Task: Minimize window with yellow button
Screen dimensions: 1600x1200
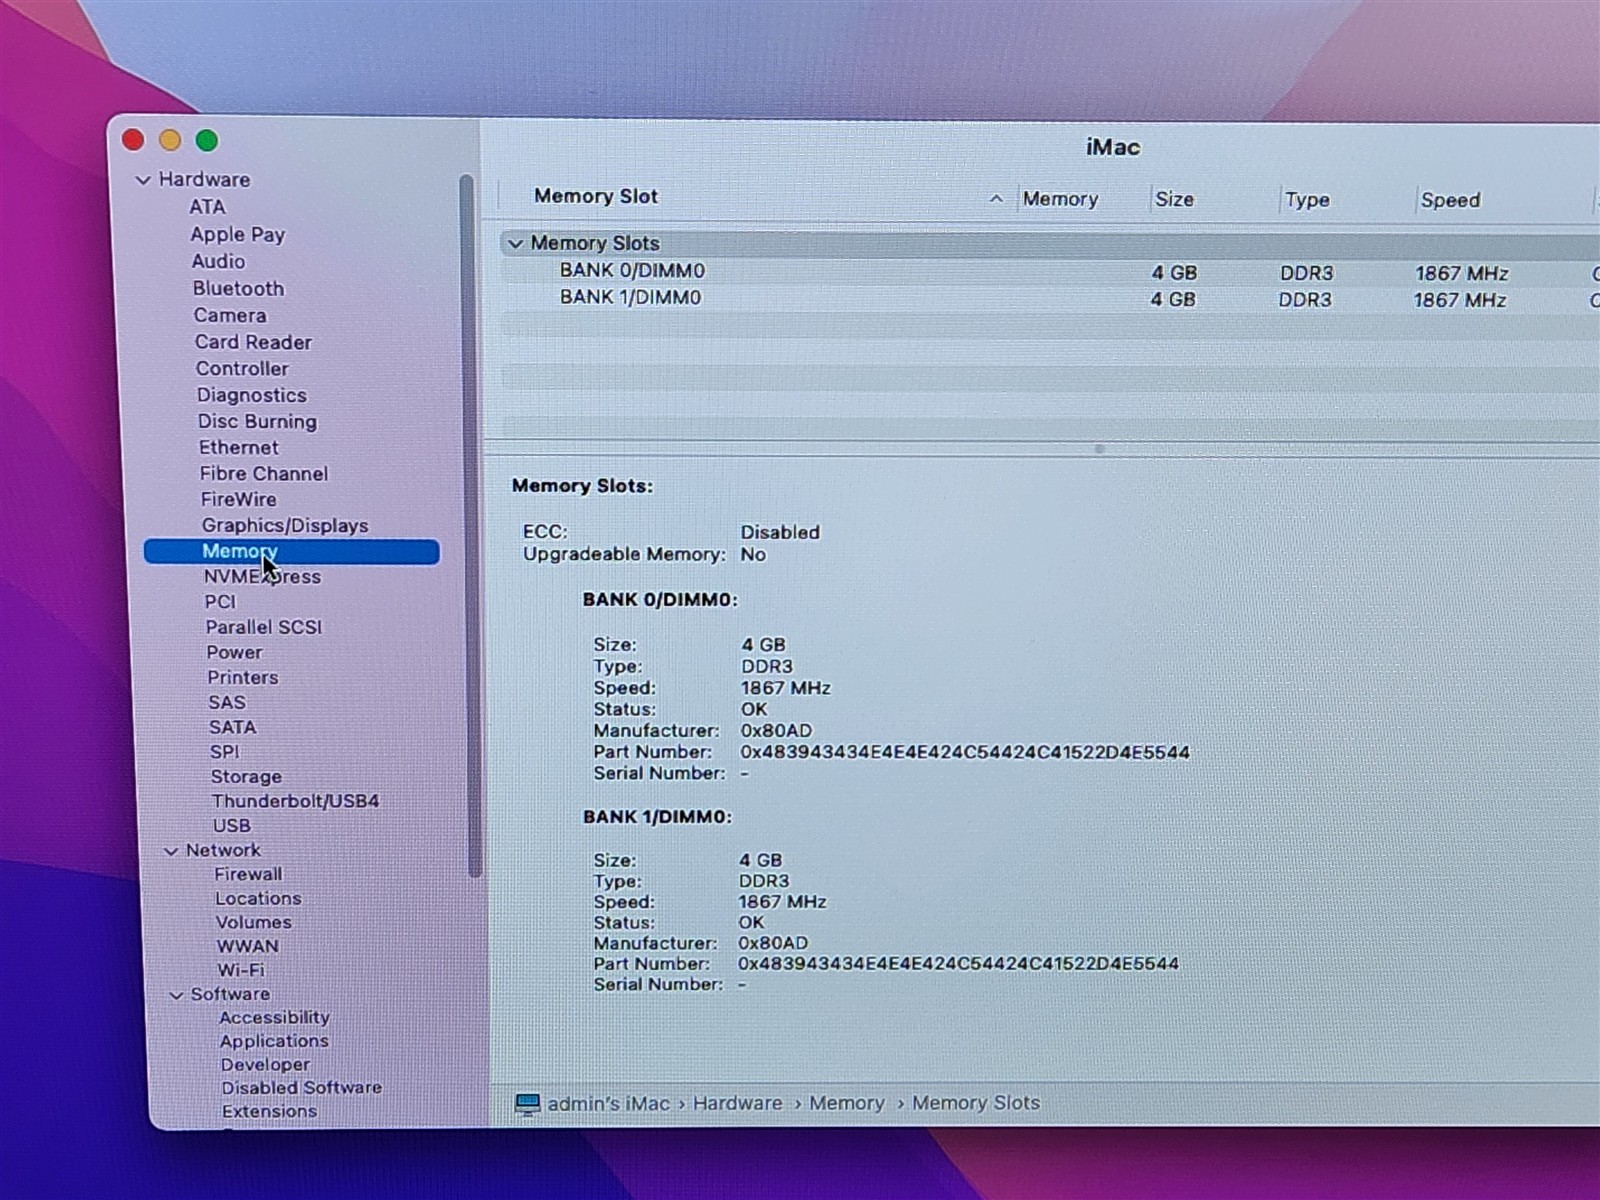Action: (170, 140)
